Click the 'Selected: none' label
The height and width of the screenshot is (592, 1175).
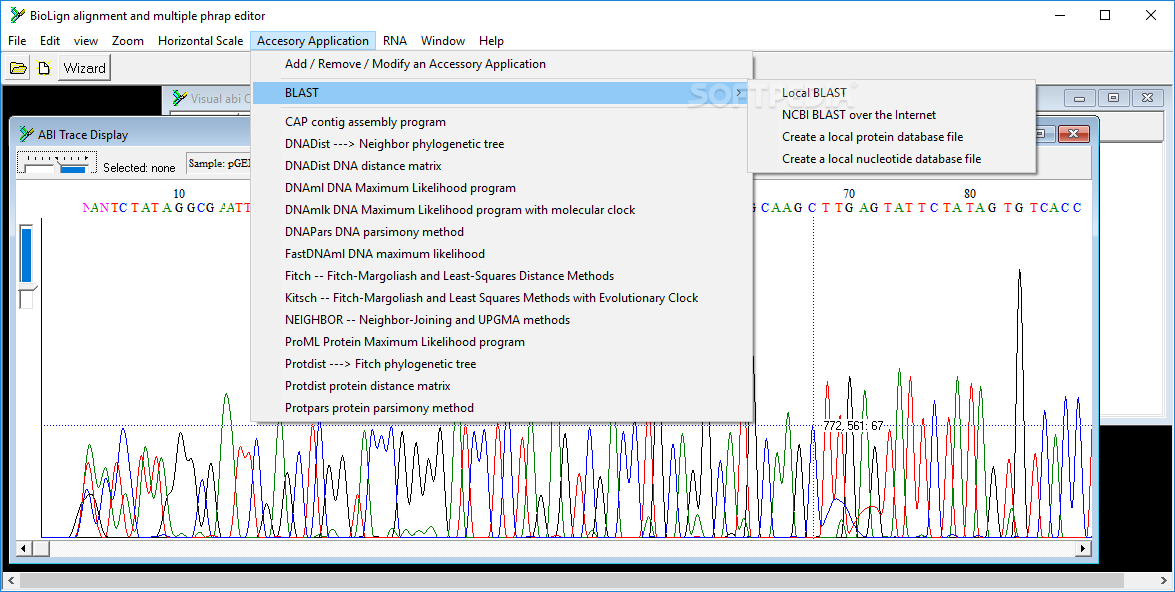coord(139,168)
